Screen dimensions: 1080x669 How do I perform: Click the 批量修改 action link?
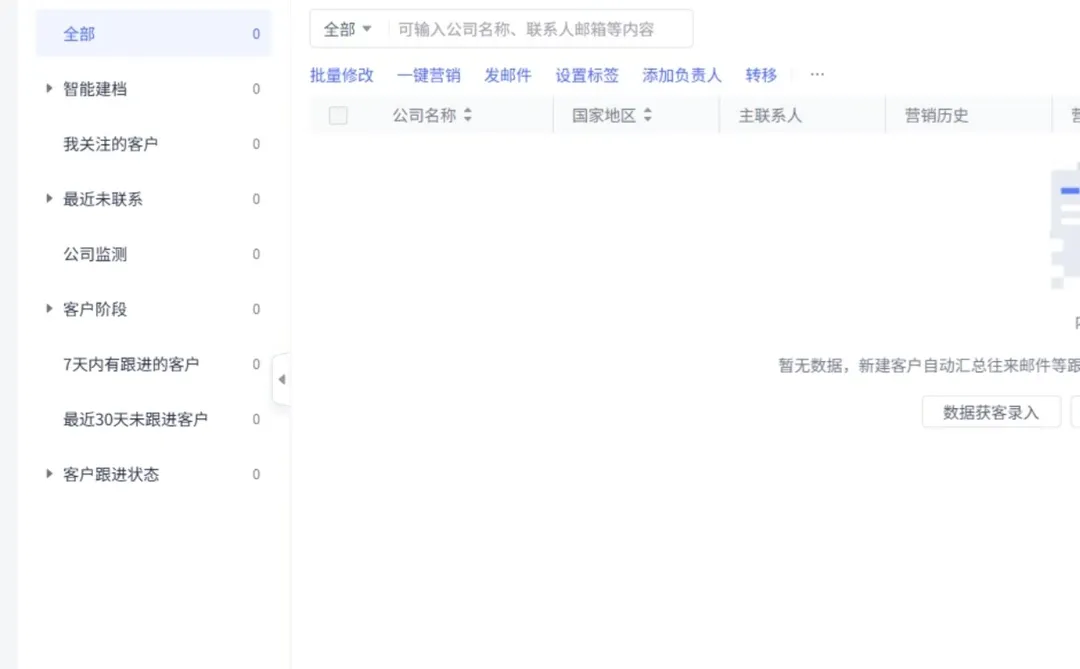pos(343,74)
